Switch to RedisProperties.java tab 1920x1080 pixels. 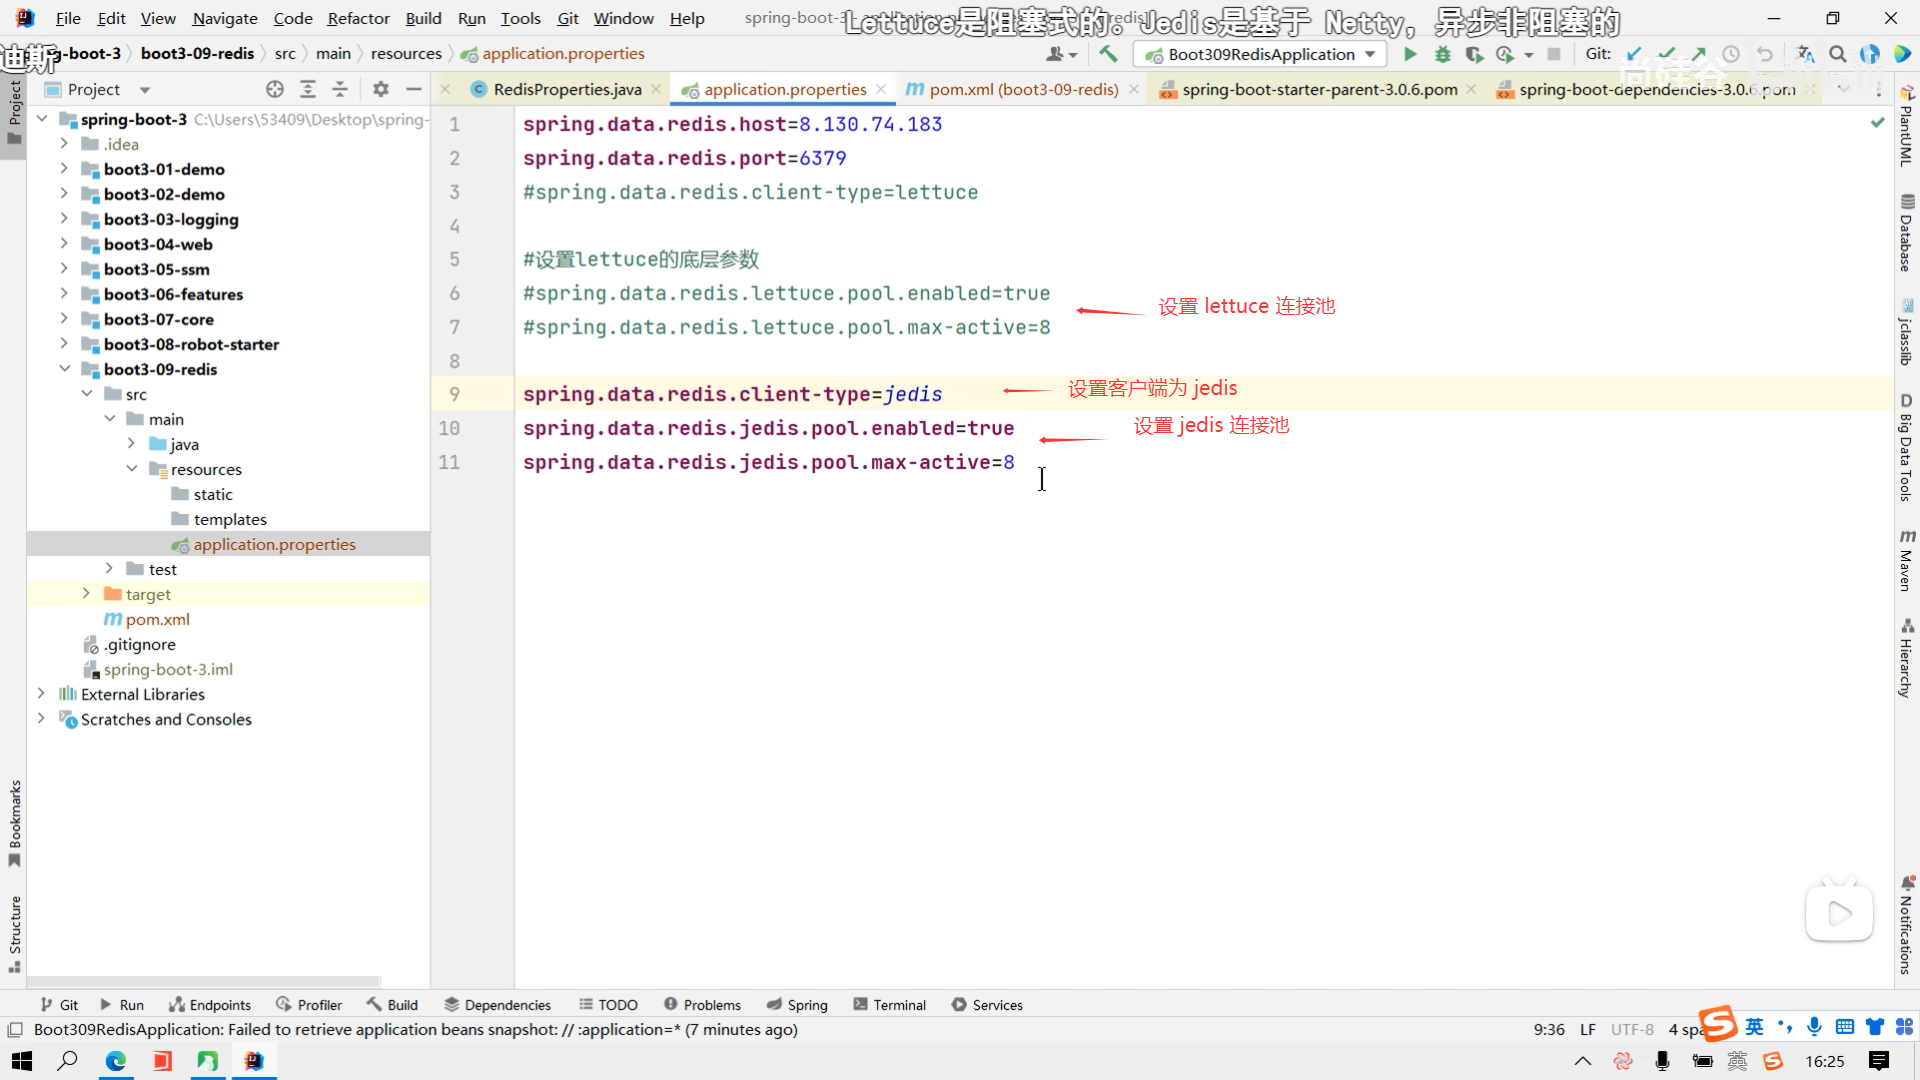coord(566,89)
